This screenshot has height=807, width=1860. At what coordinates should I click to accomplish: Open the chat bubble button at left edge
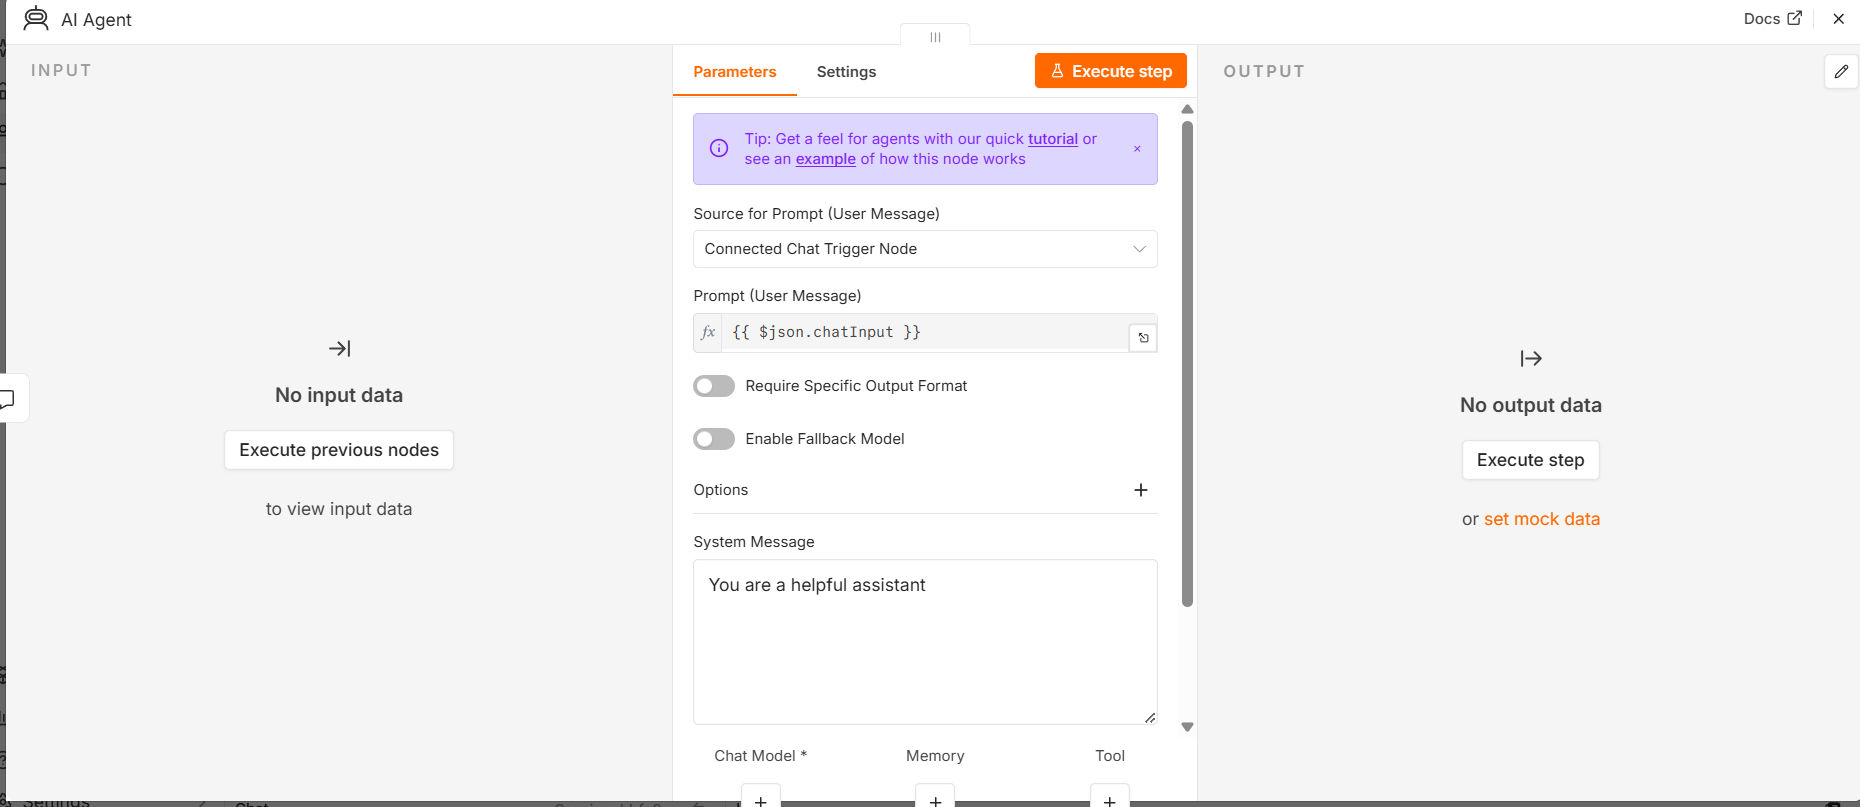(x=10, y=398)
